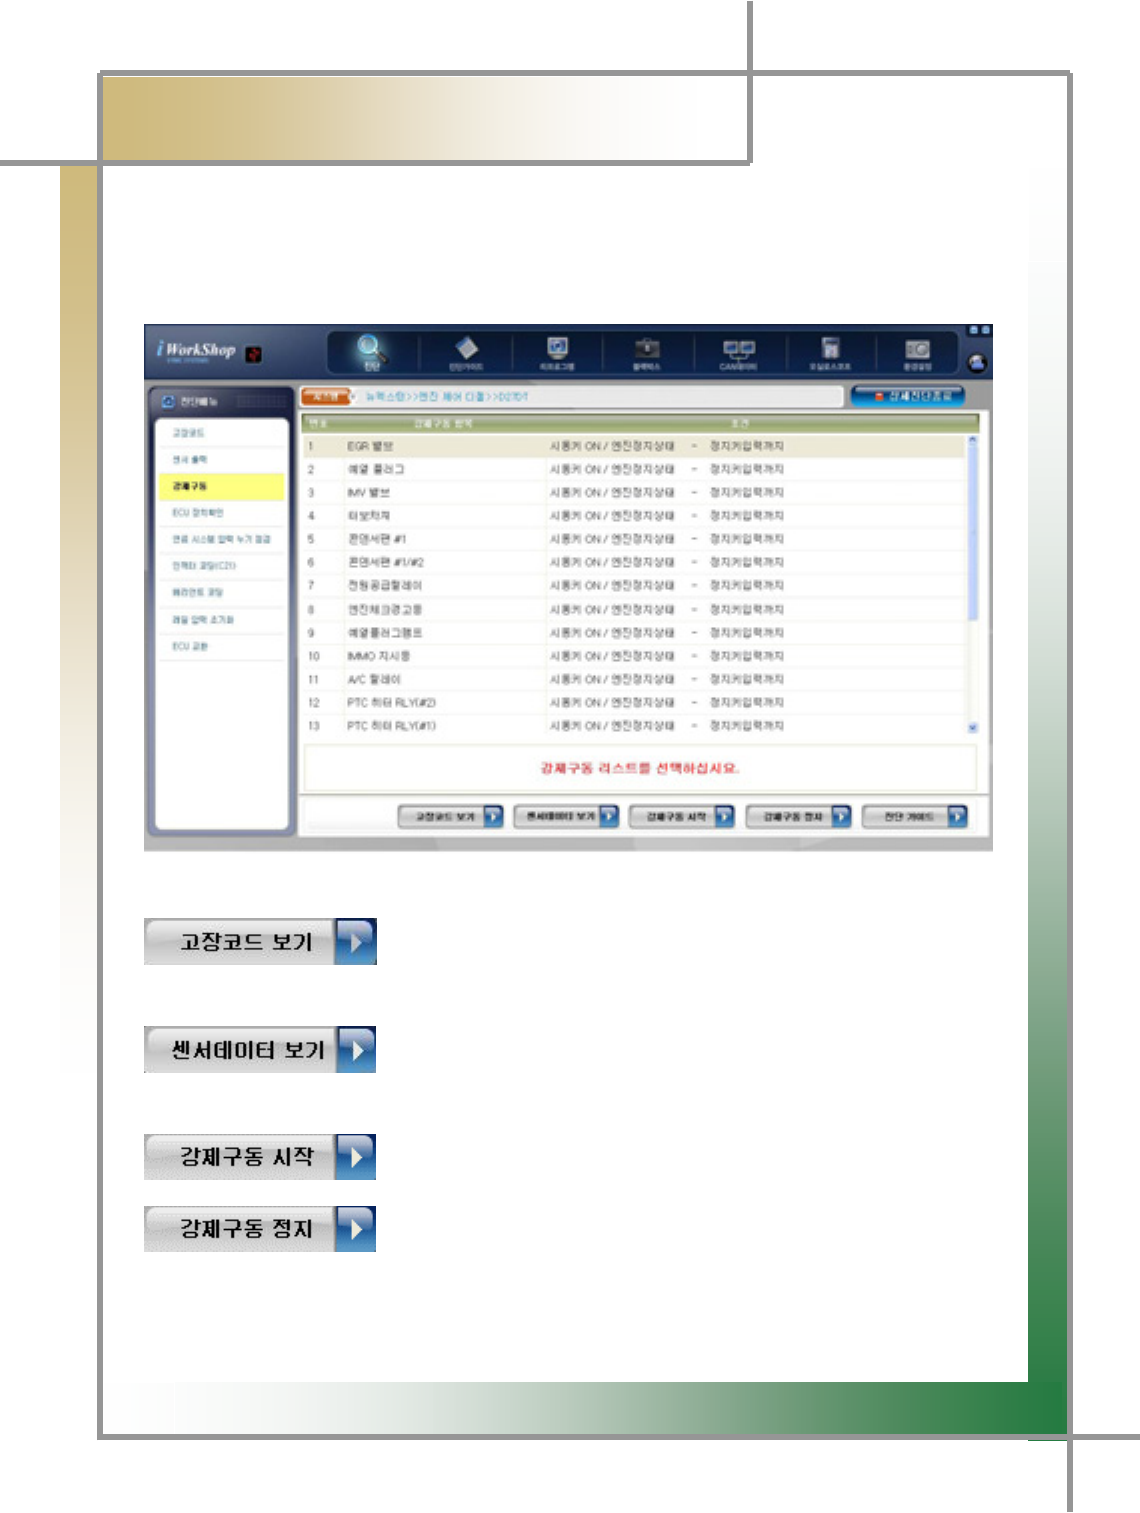This screenshot has width=1140, height=1513.
Task: Select row 7 전원공급릴레이 in the list
Action: pyautogui.click(x=634, y=586)
